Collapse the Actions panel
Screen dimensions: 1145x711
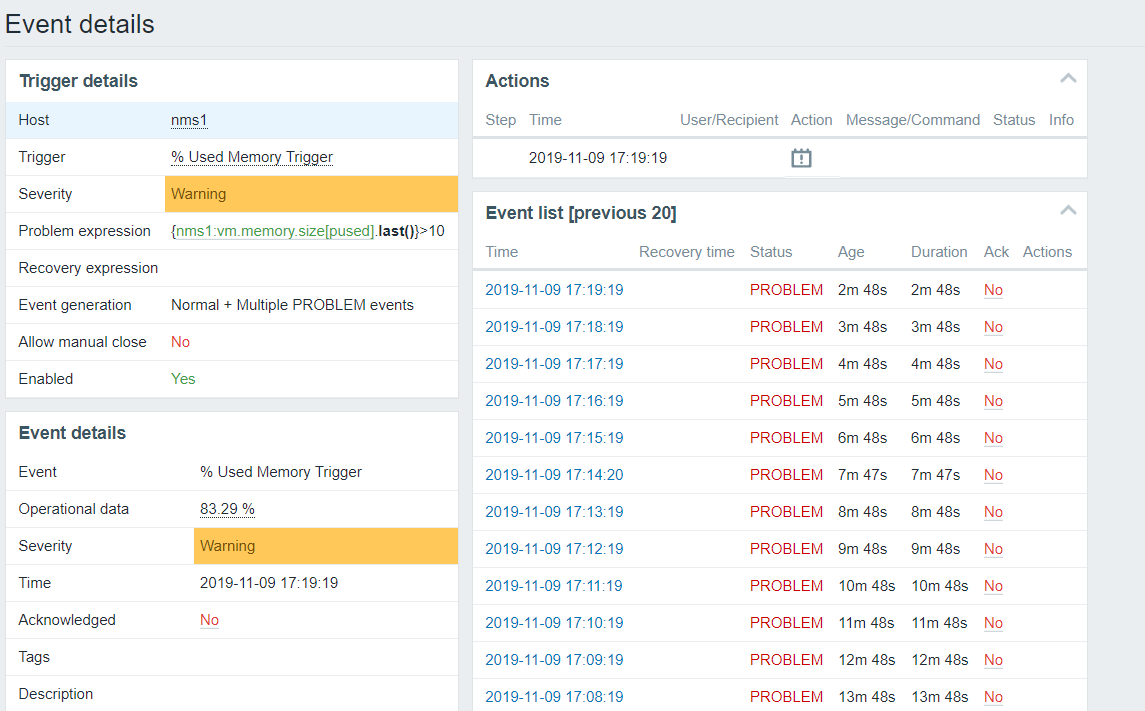tap(1068, 78)
